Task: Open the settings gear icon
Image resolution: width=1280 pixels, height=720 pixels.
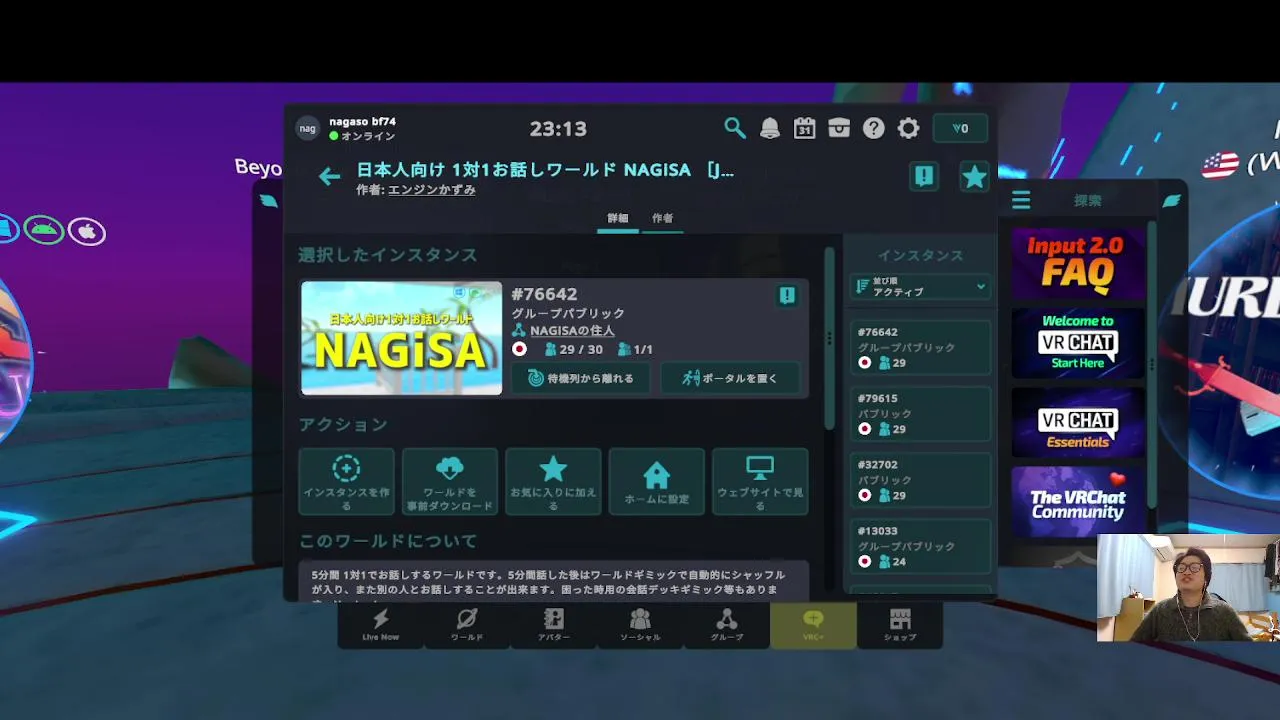Action: point(908,128)
